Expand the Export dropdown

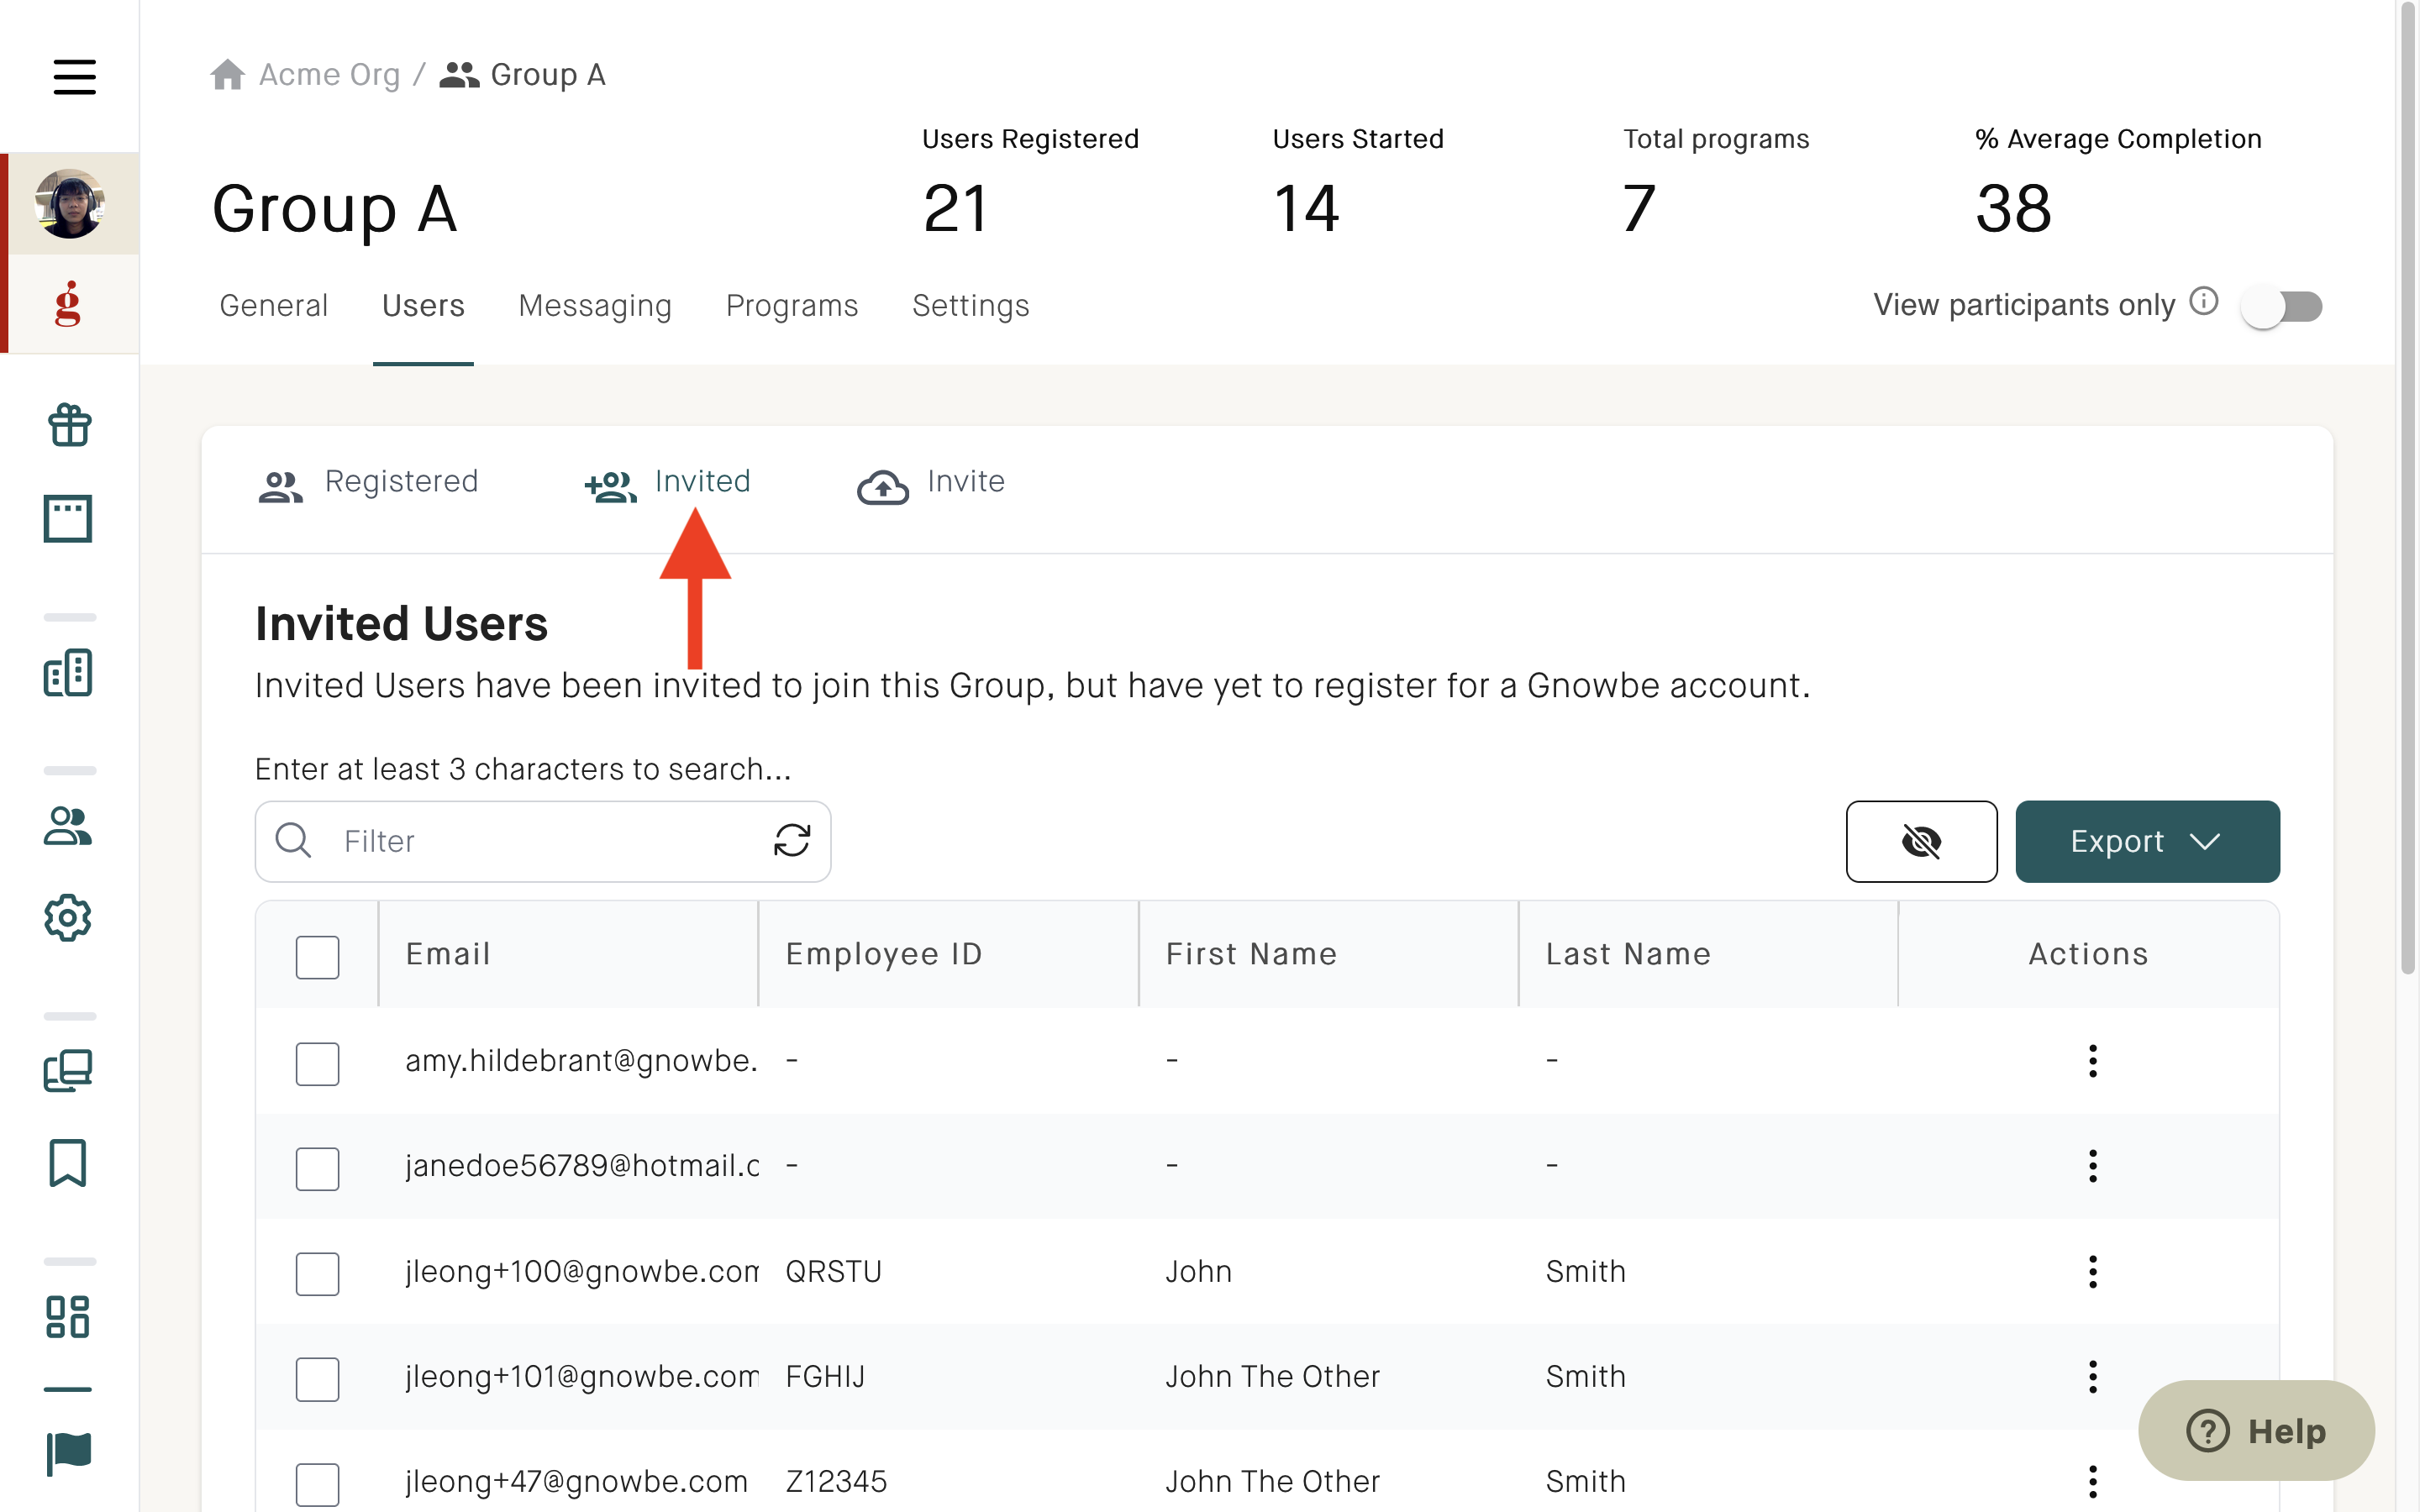point(2147,841)
